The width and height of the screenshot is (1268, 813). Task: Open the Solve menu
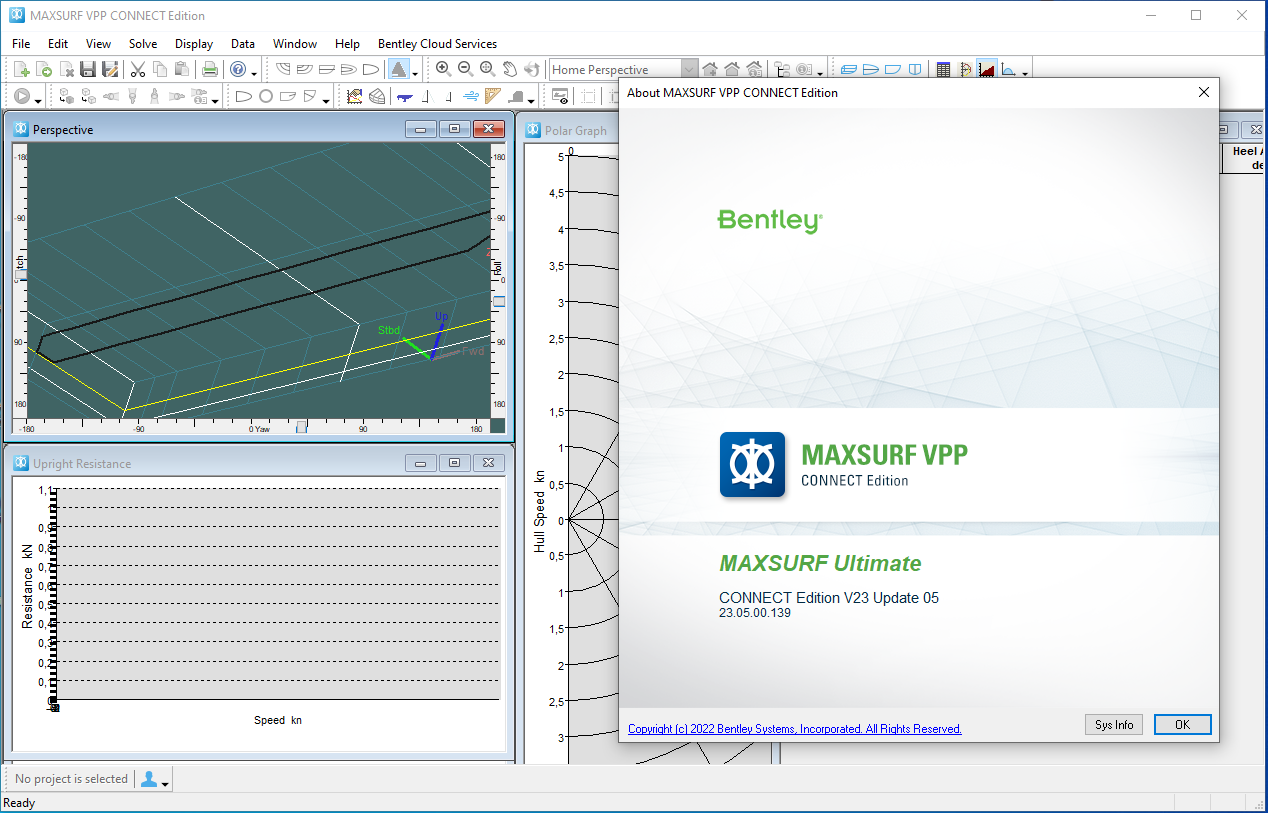(143, 44)
